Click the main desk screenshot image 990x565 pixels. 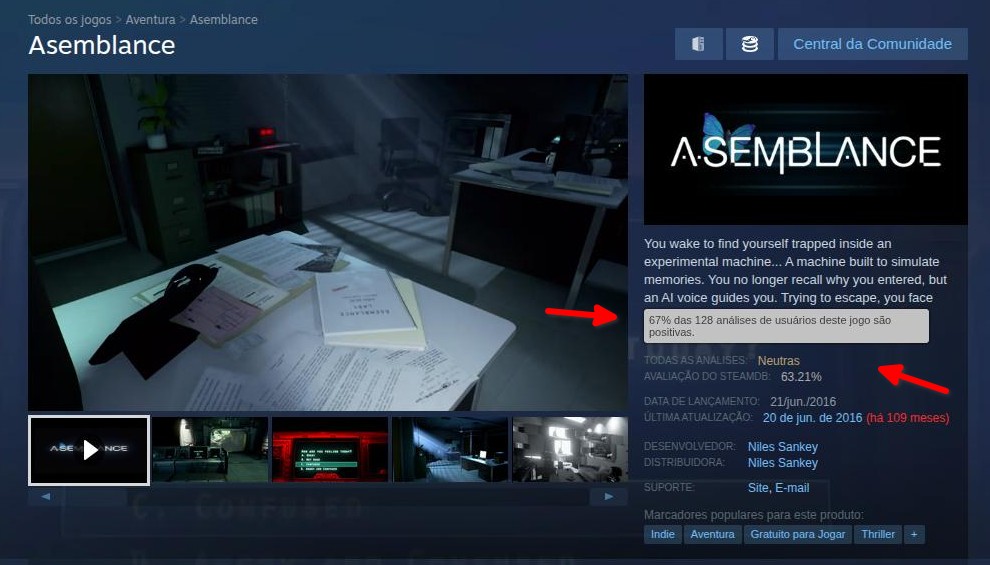pos(328,242)
